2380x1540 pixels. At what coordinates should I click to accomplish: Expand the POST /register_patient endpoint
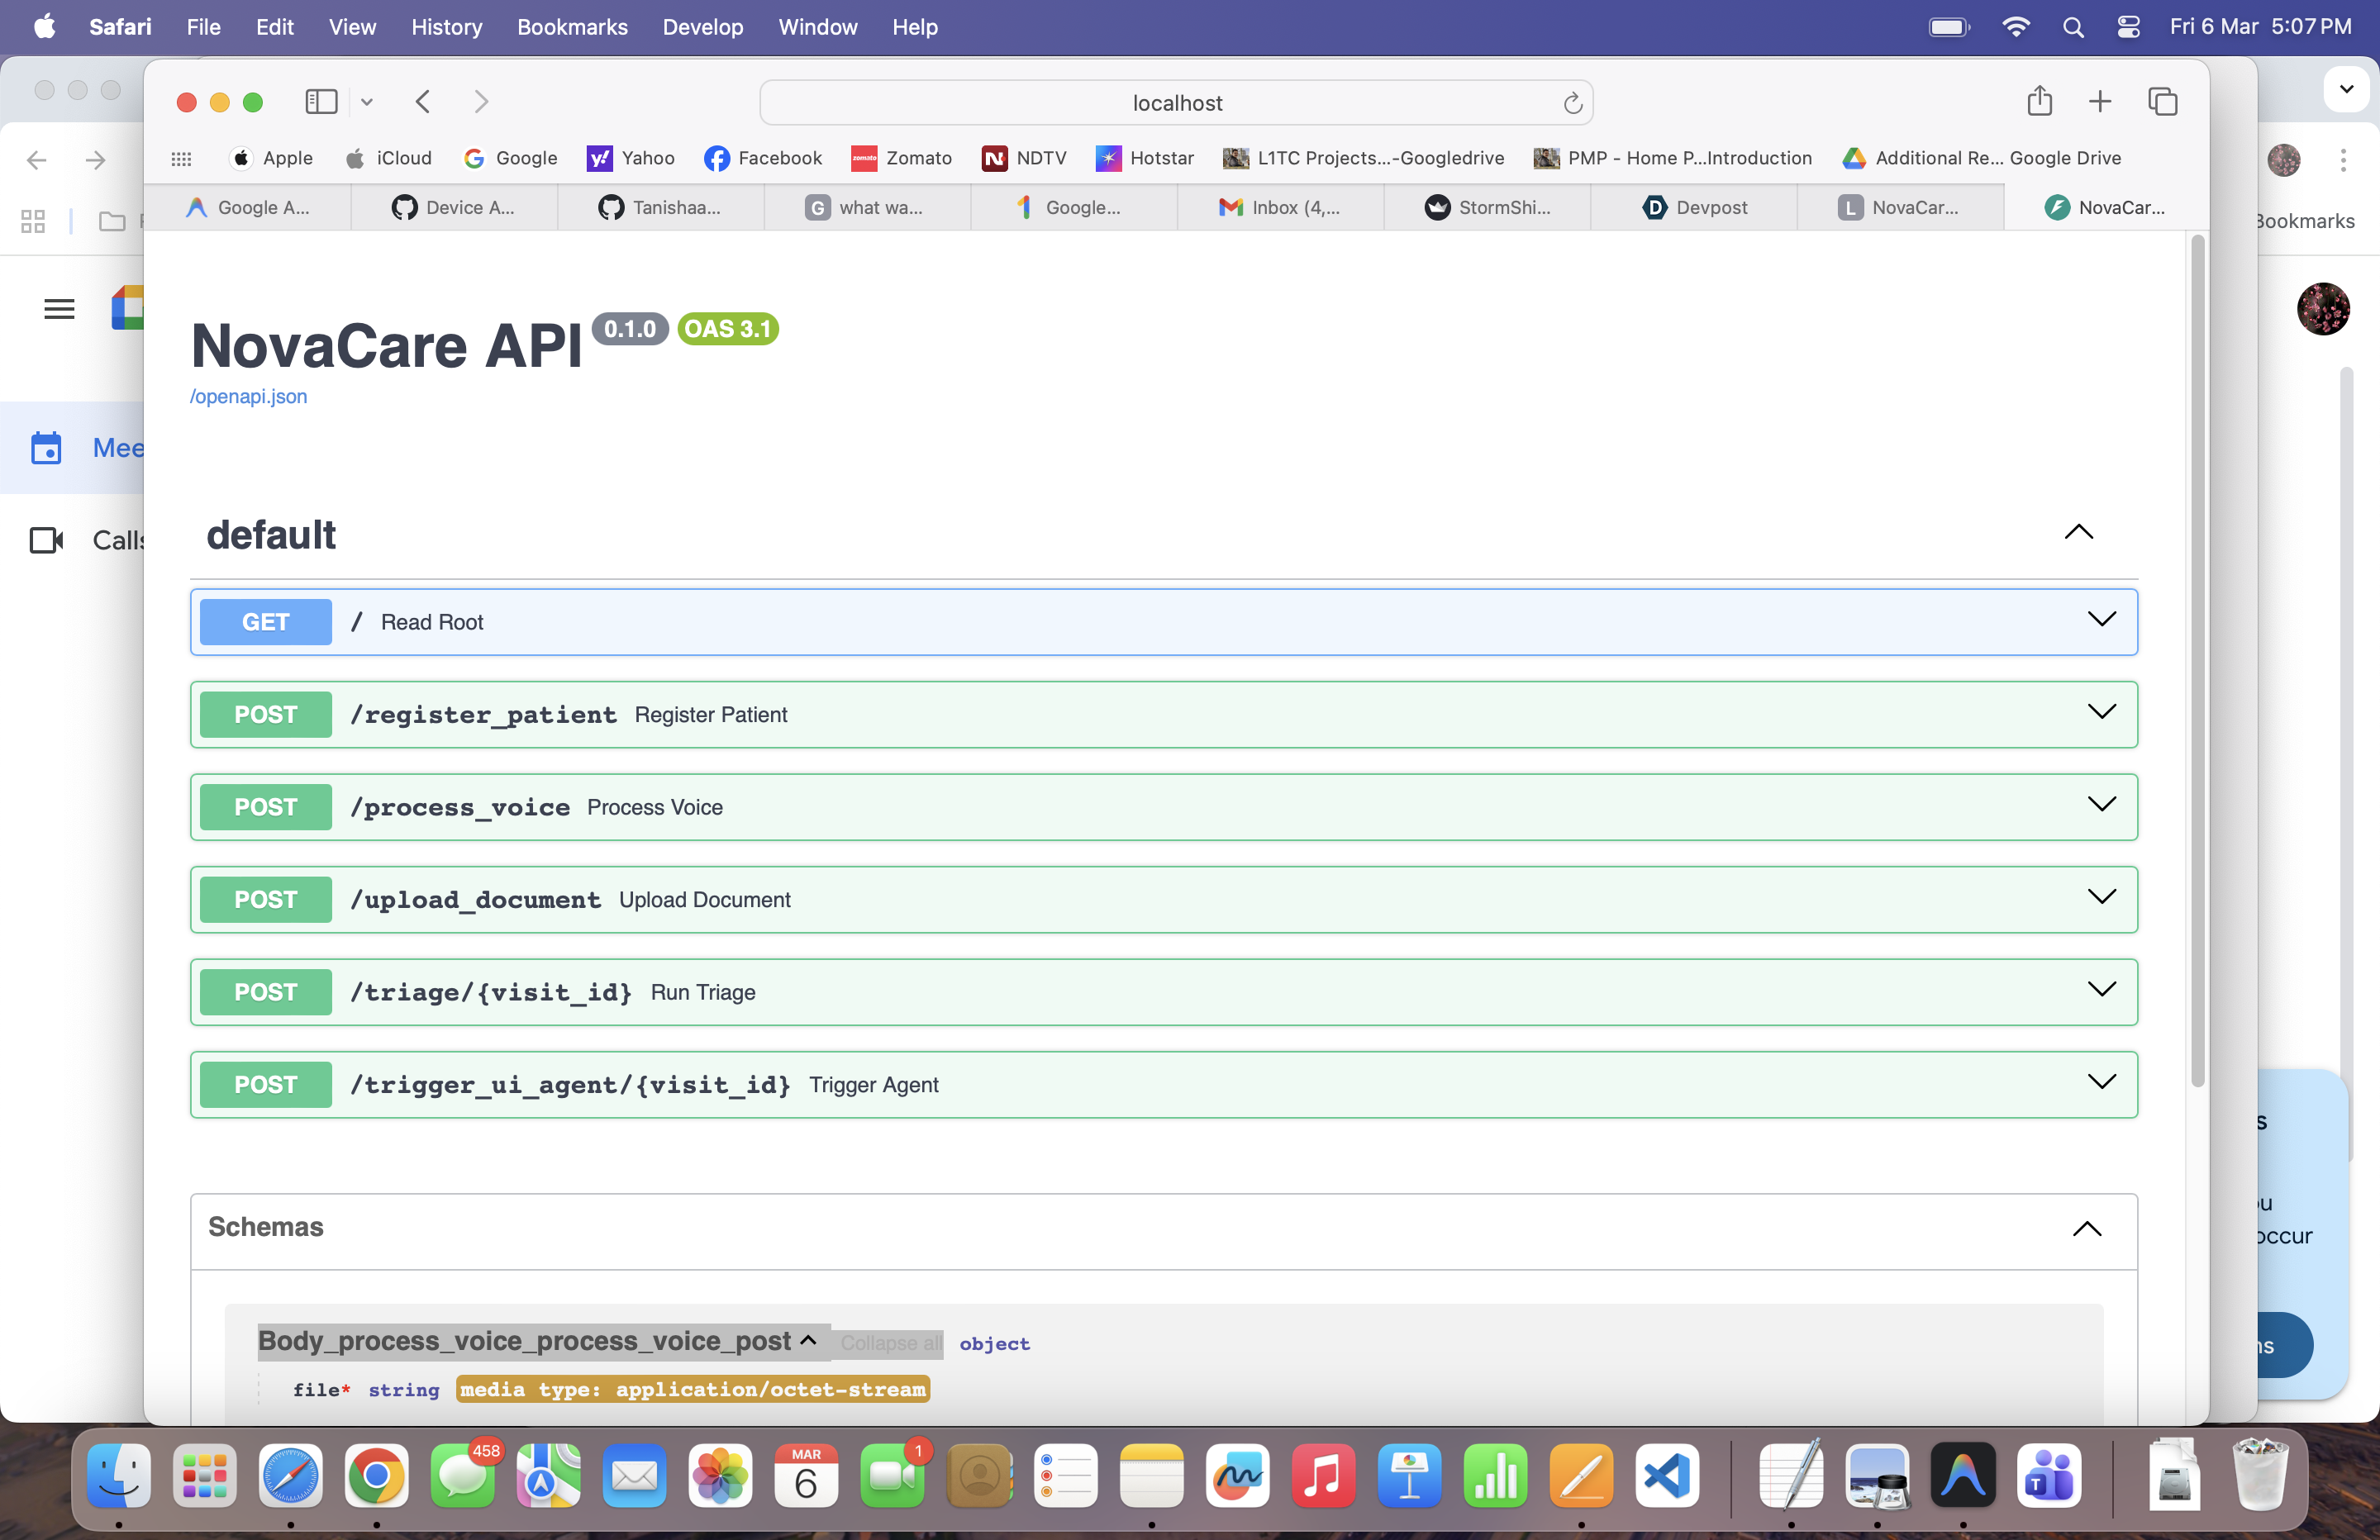[2101, 713]
